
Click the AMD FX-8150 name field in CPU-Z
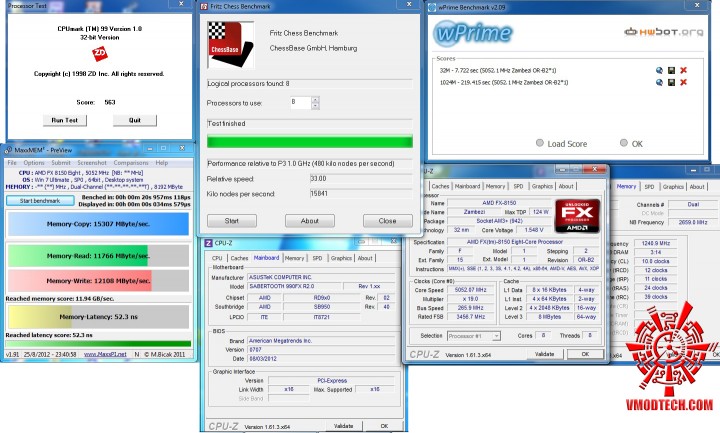point(499,202)
